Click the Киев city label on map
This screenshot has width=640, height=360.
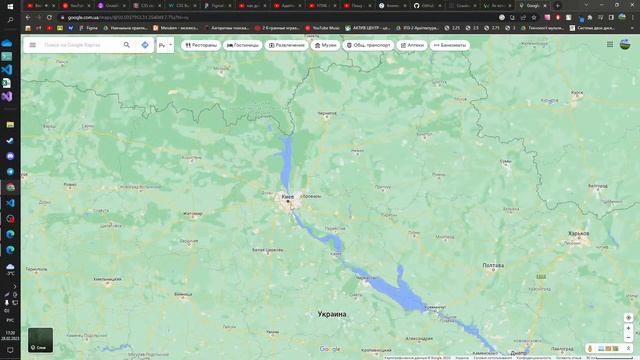click(x=287, y=197)
